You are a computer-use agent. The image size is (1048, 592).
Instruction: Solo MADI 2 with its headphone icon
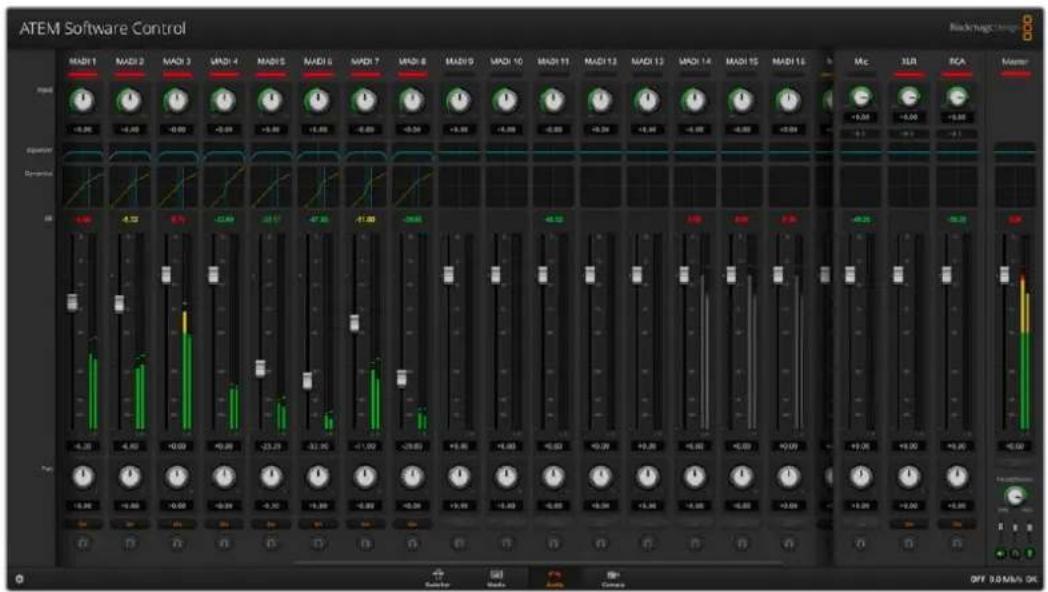tap(130, 544)
